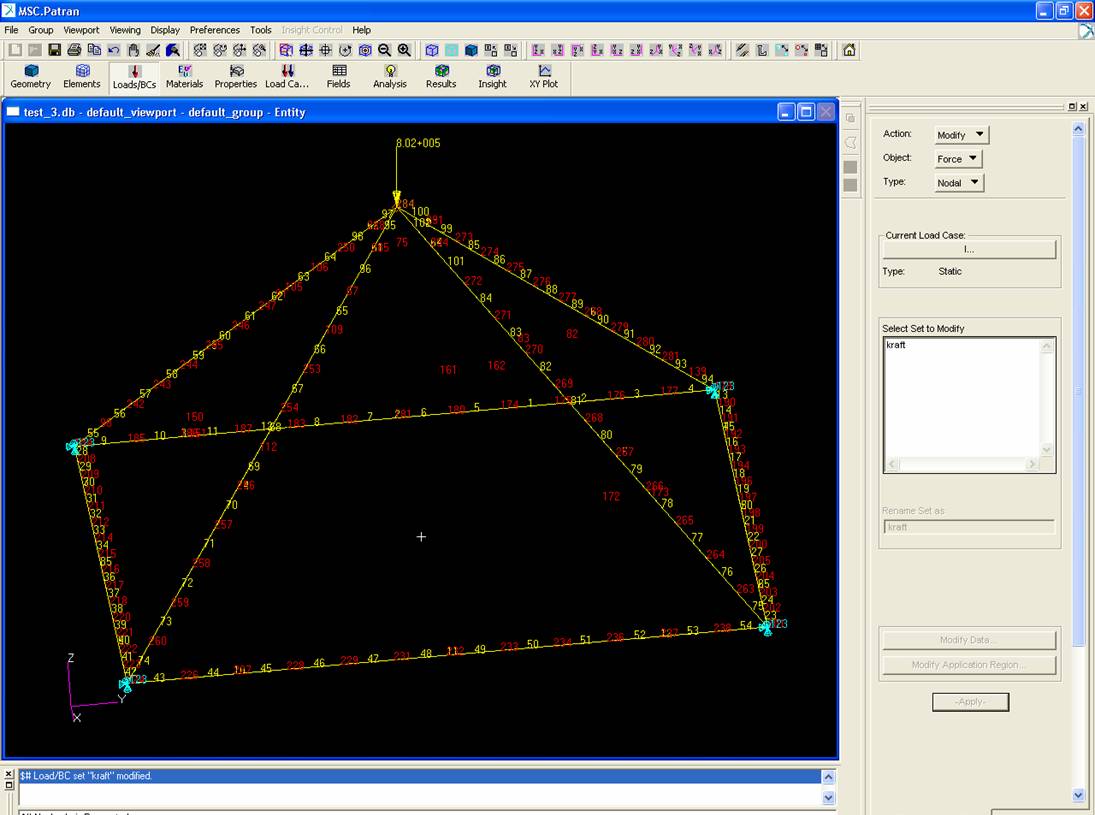Image resolution: width=1095 pixels, height=815 pixels.
Task: Open the Results application
Action: (x=441, y=77)
